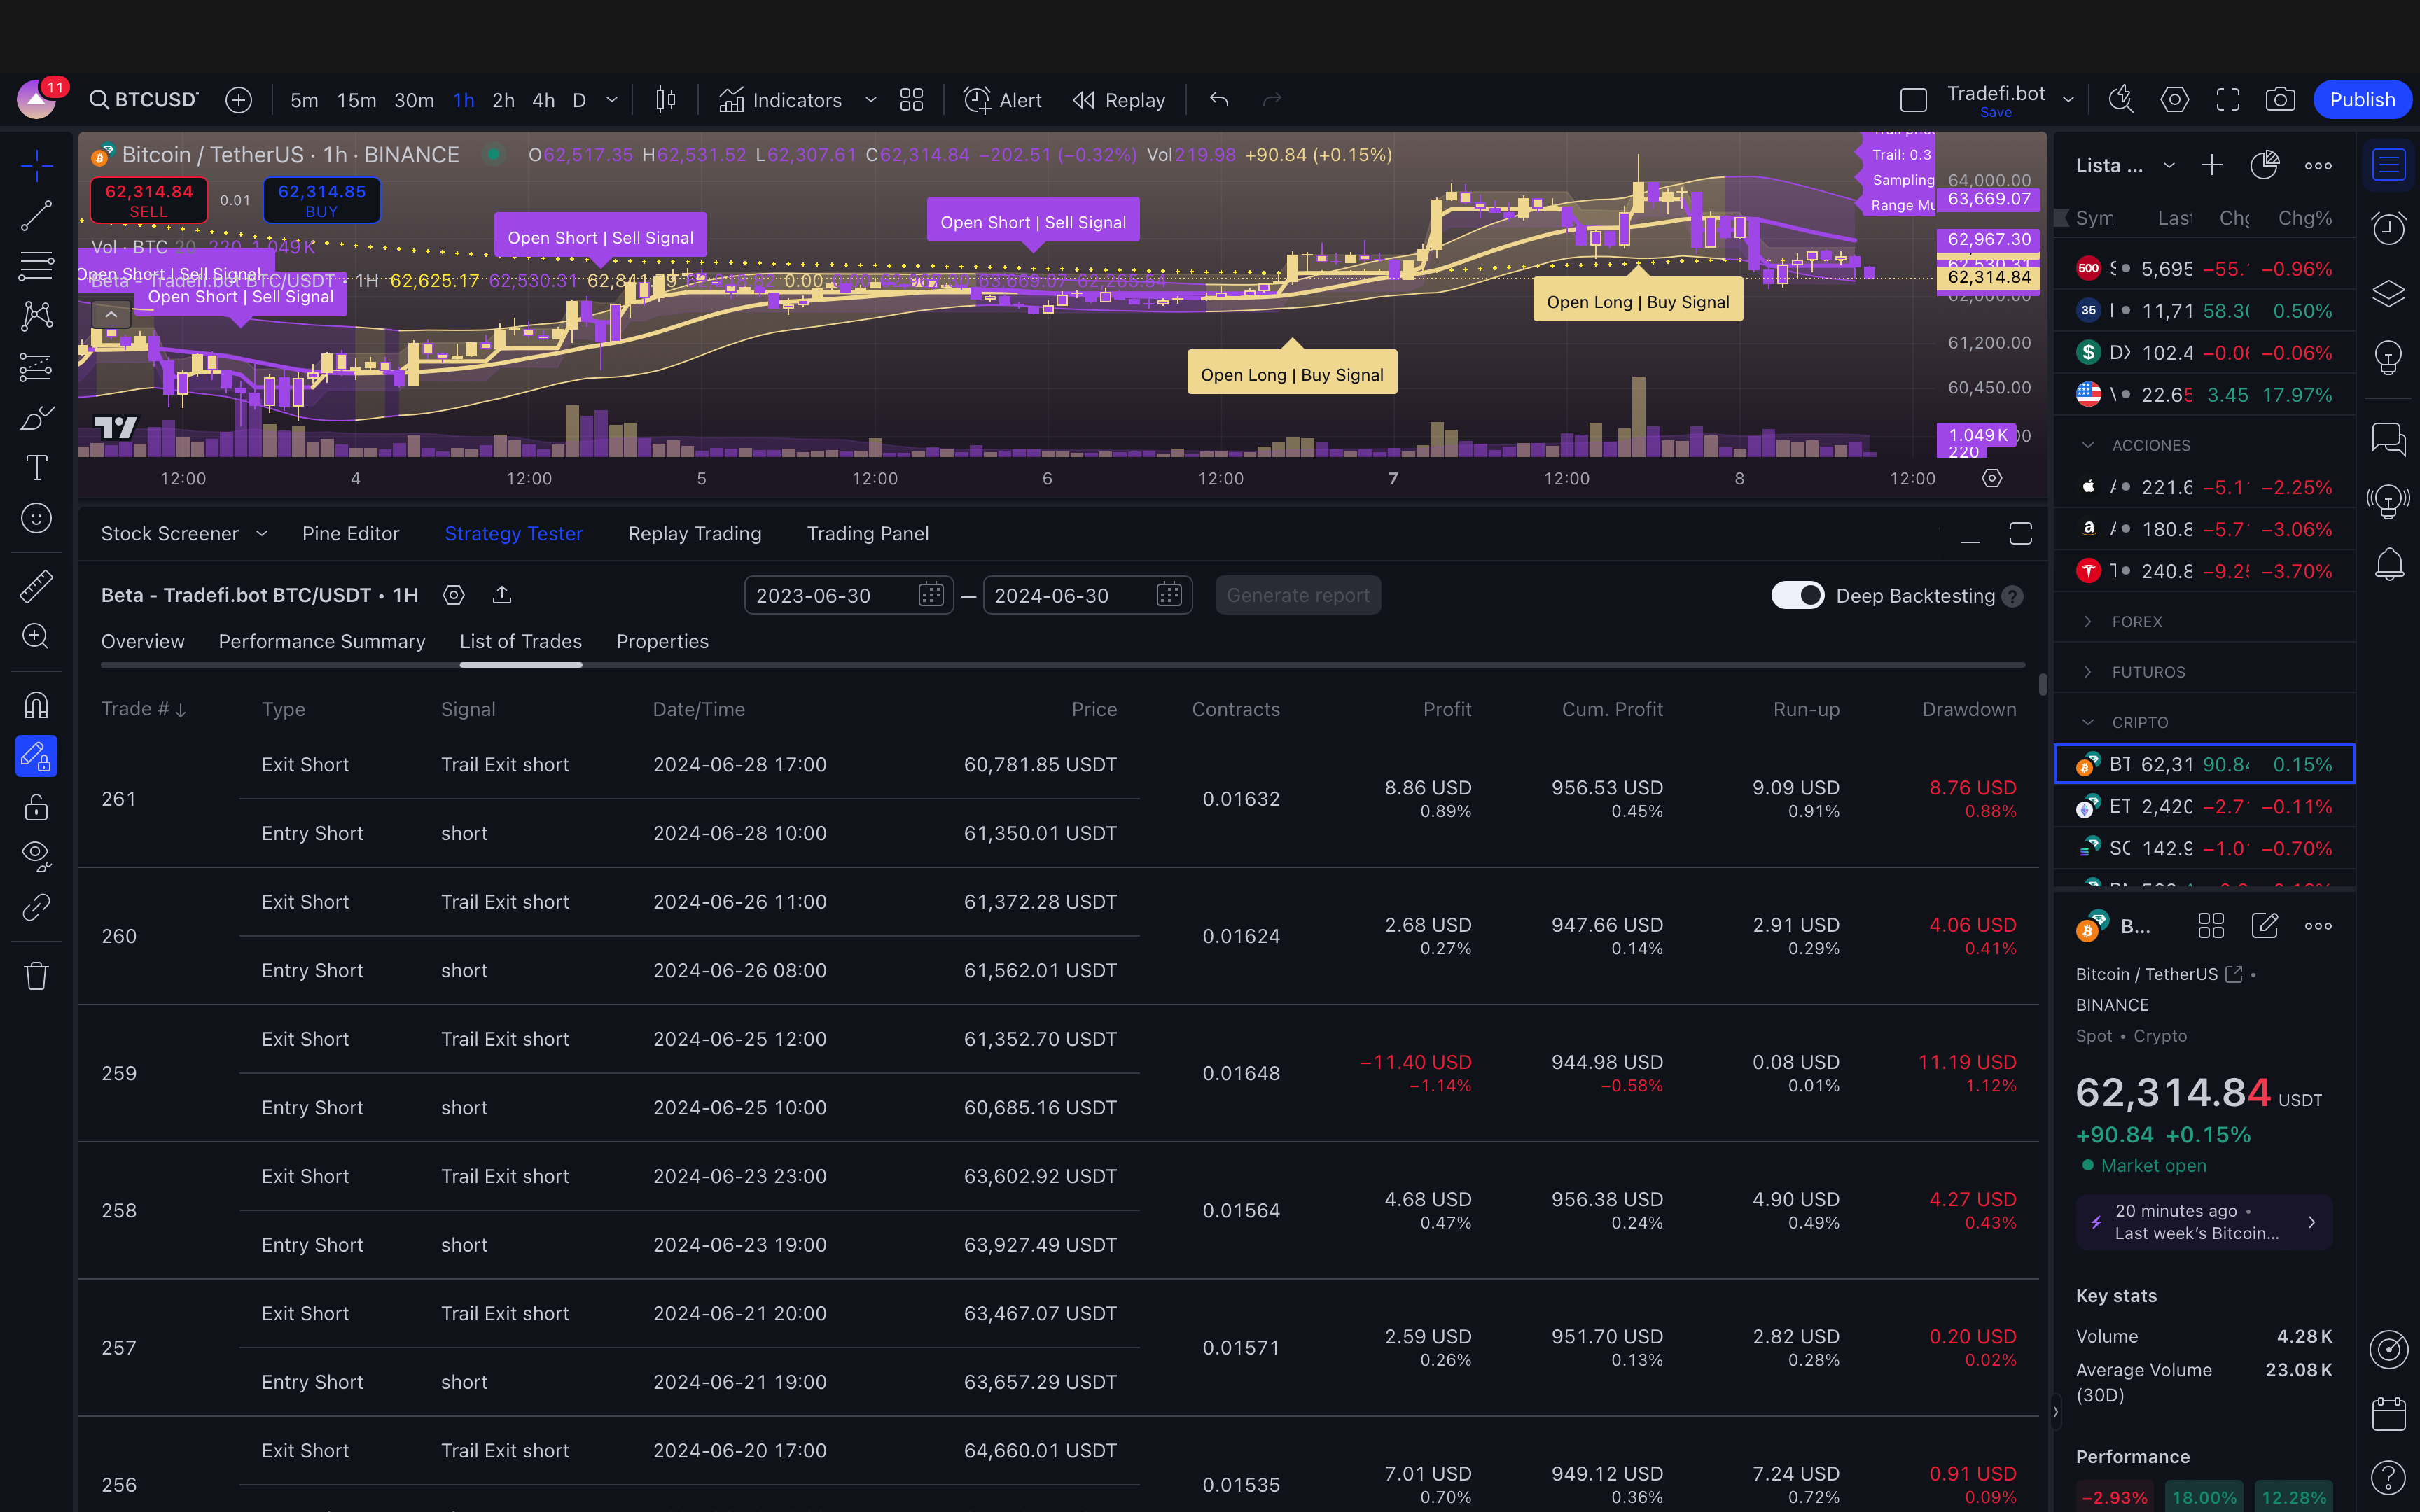Viewport: 2420px width, 1512px height.
Task: Switch to Performance Summary tab
Action: (x=322, y=641)
